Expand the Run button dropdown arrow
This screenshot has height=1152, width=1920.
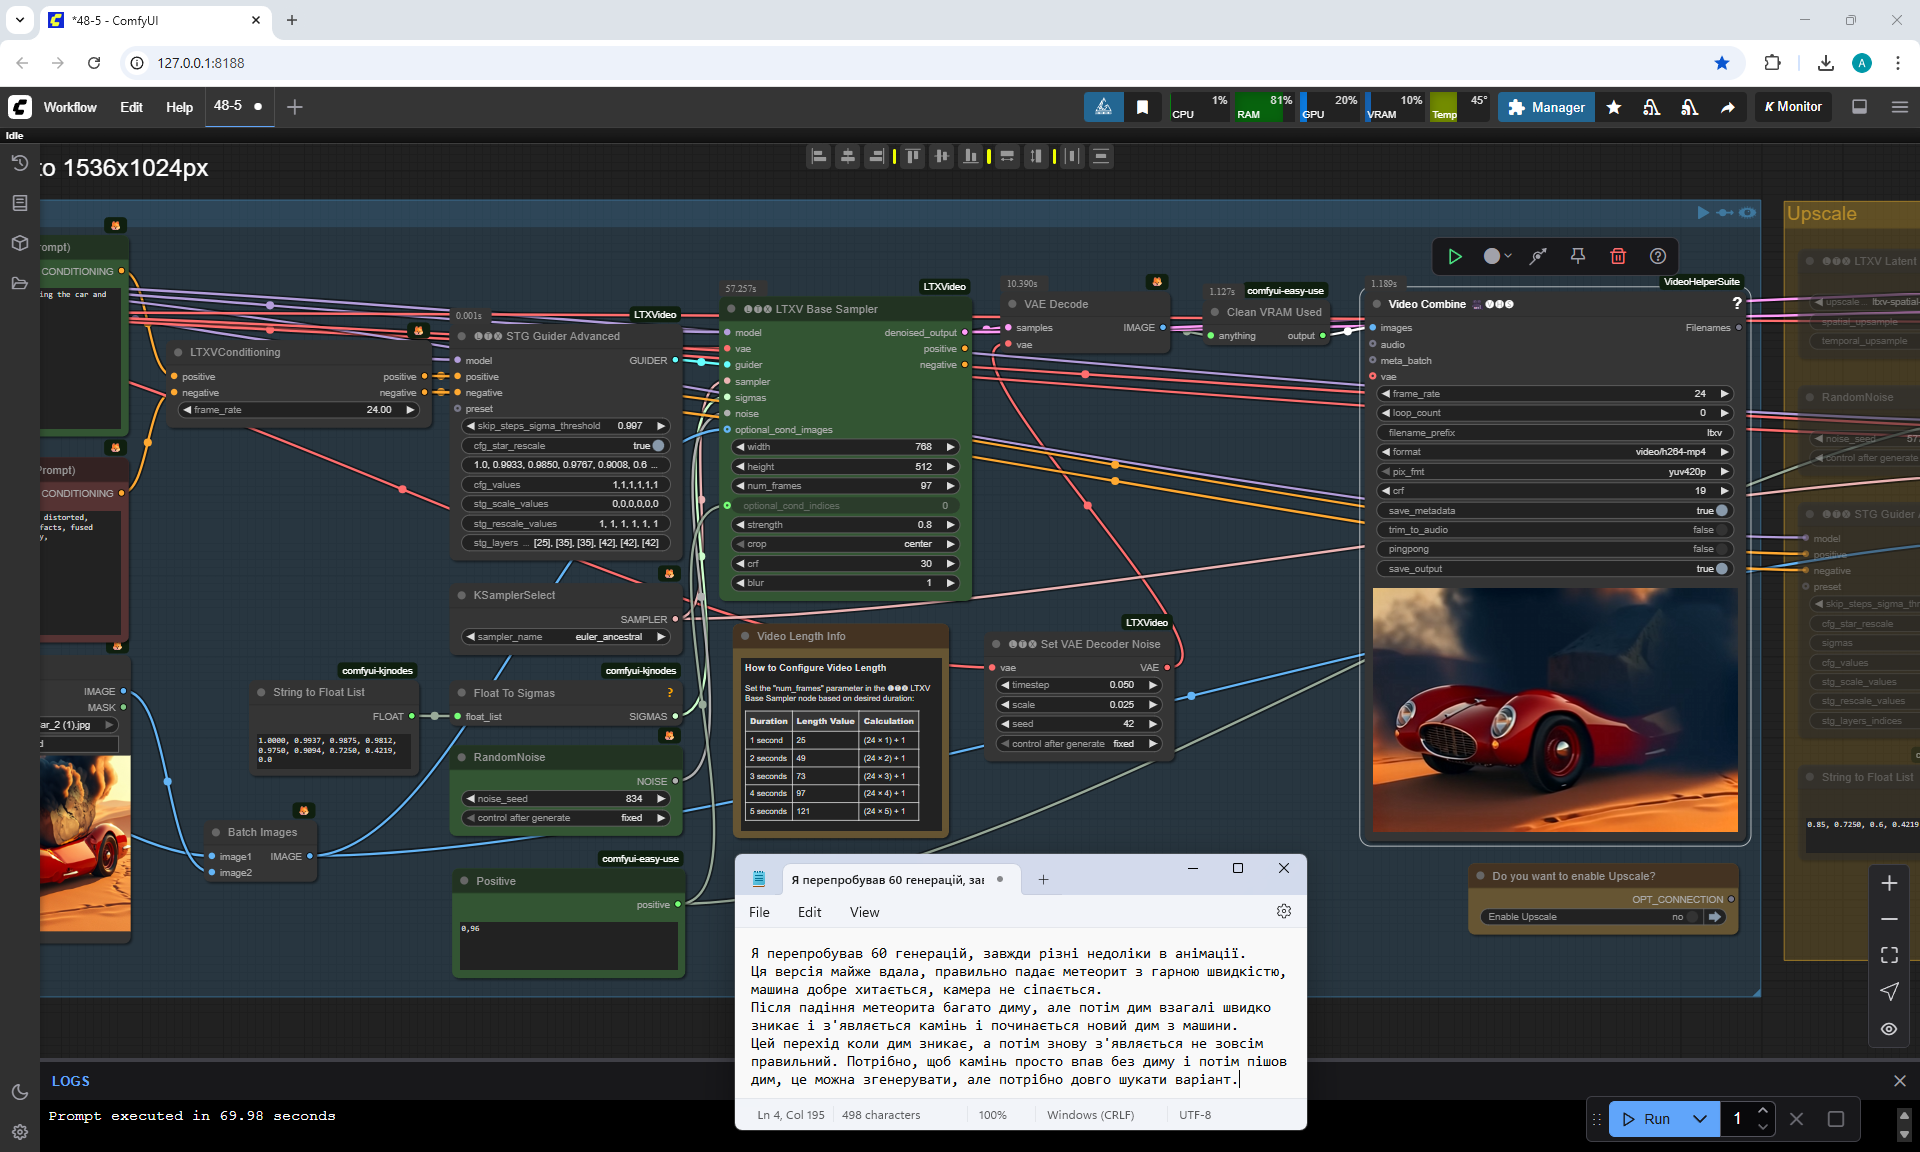[1700, 1119]
